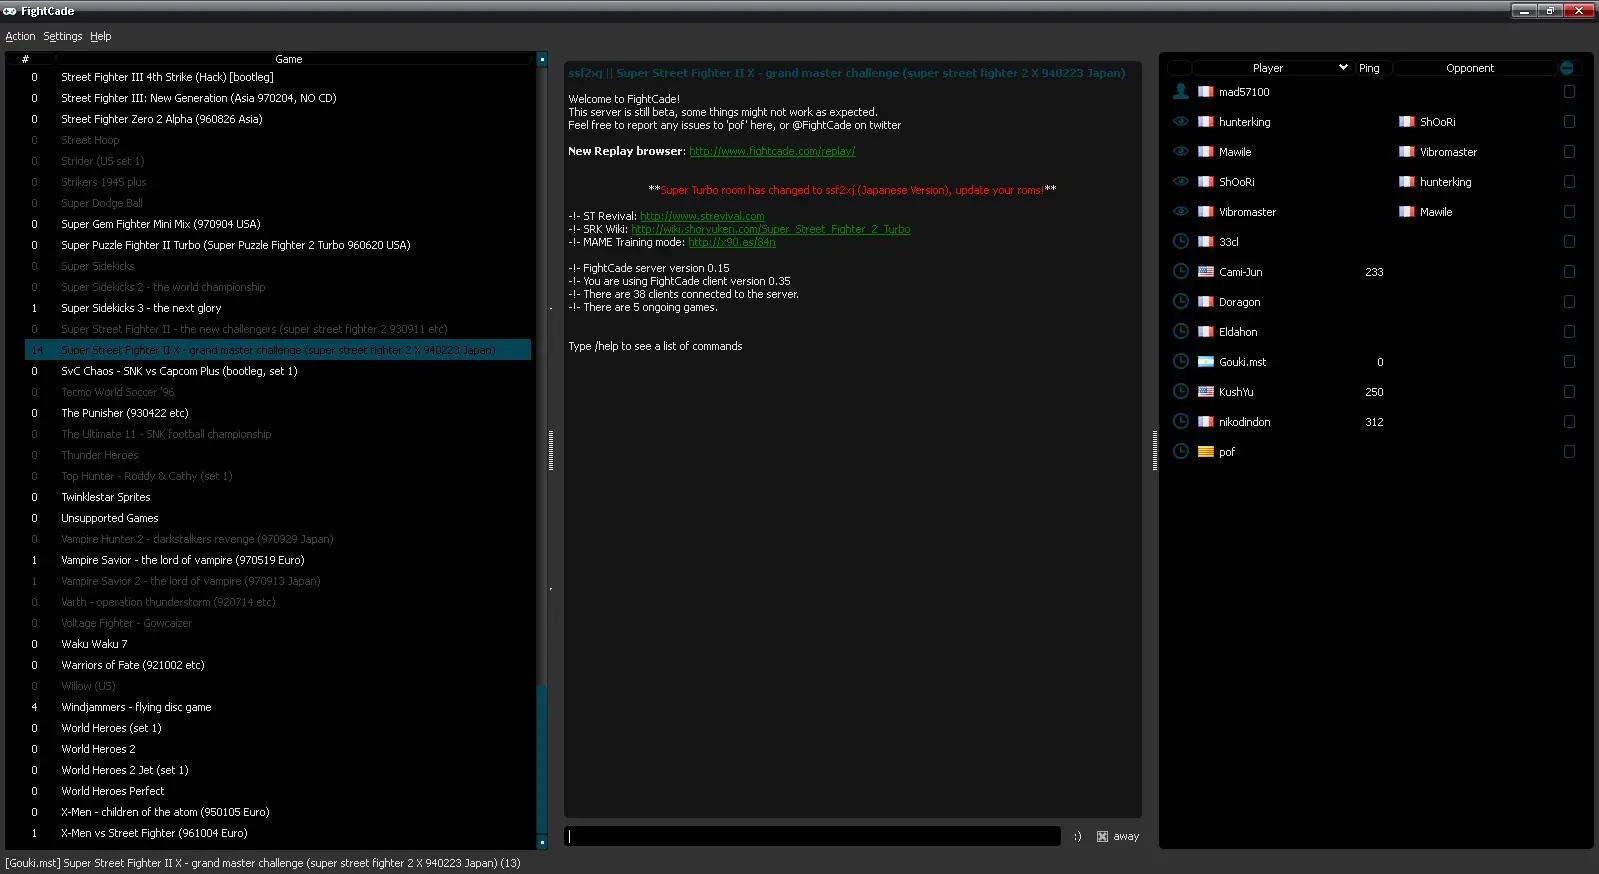Select X-Men vs Street Fighter (961004 Euro)
The height and width of the screenshot is (874, 1599).
coord(278,833)
